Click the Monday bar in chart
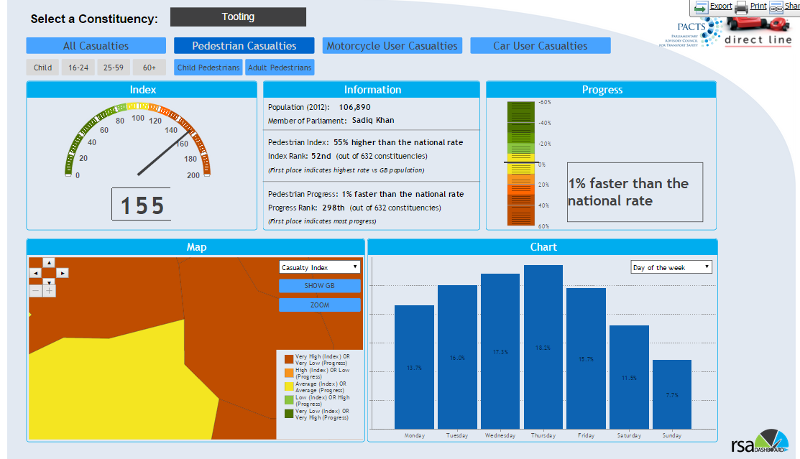Image resolution: width=800 pixels, height=459 pixels. click(x=414, y=367)
